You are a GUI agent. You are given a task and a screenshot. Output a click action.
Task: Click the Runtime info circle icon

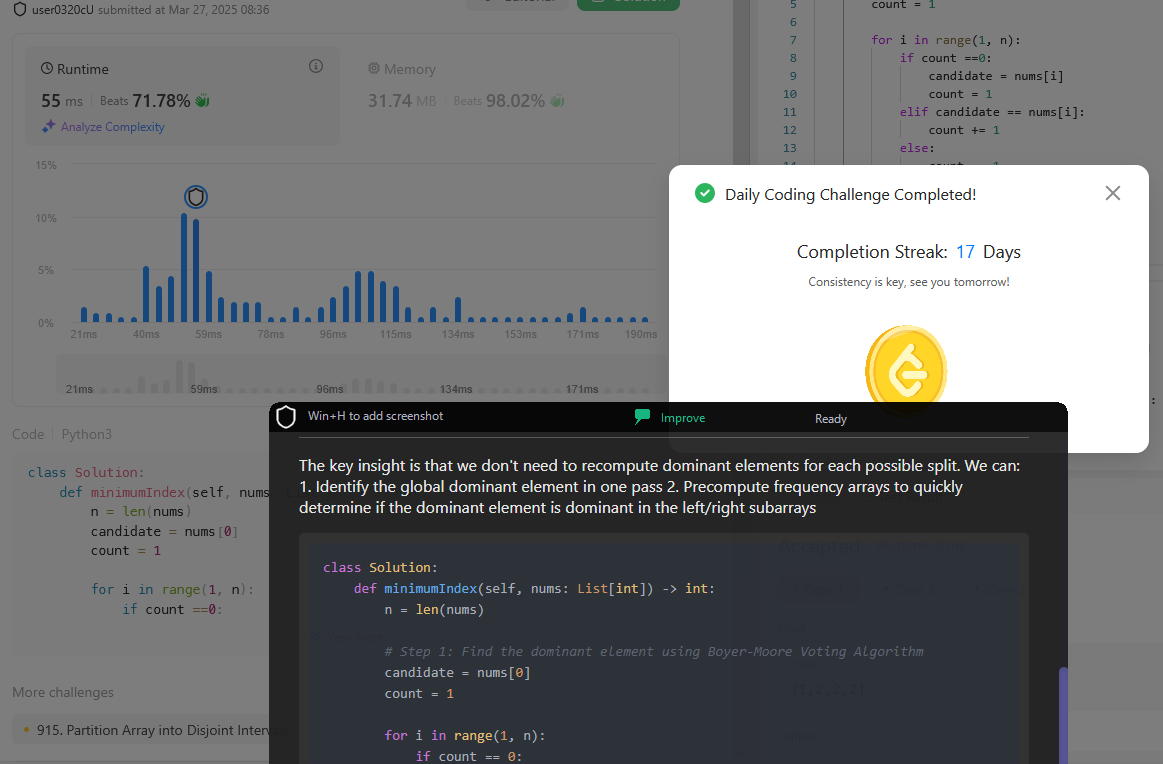point(316,67)
